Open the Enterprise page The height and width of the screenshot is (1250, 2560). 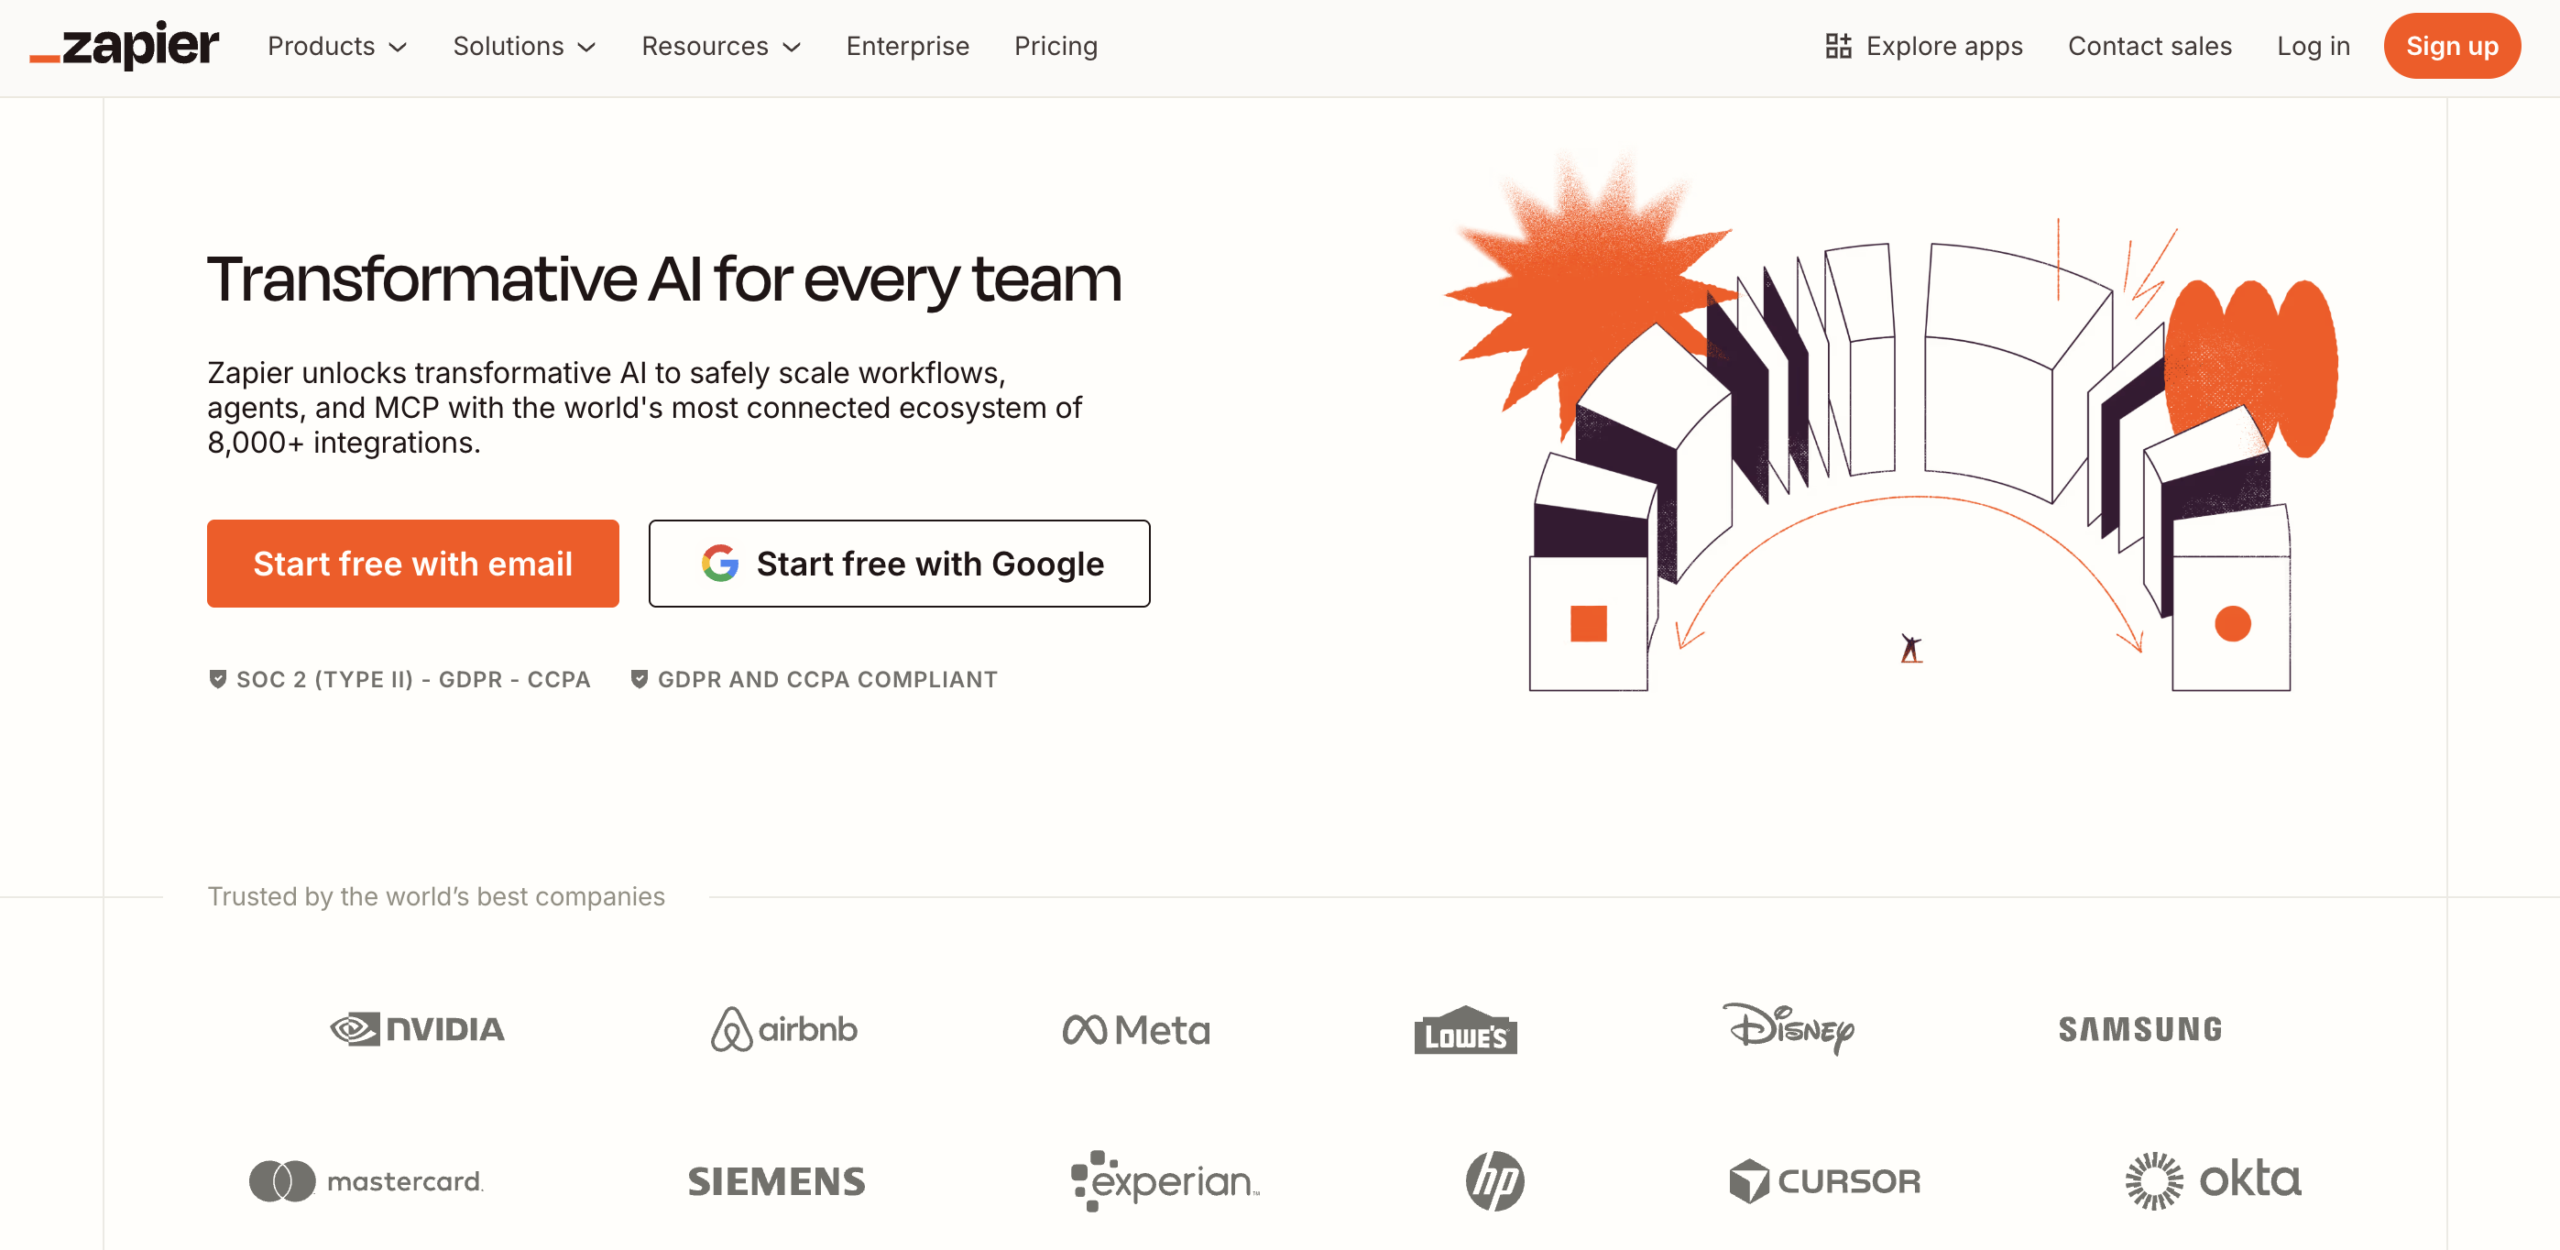click(x=907, y=46)
